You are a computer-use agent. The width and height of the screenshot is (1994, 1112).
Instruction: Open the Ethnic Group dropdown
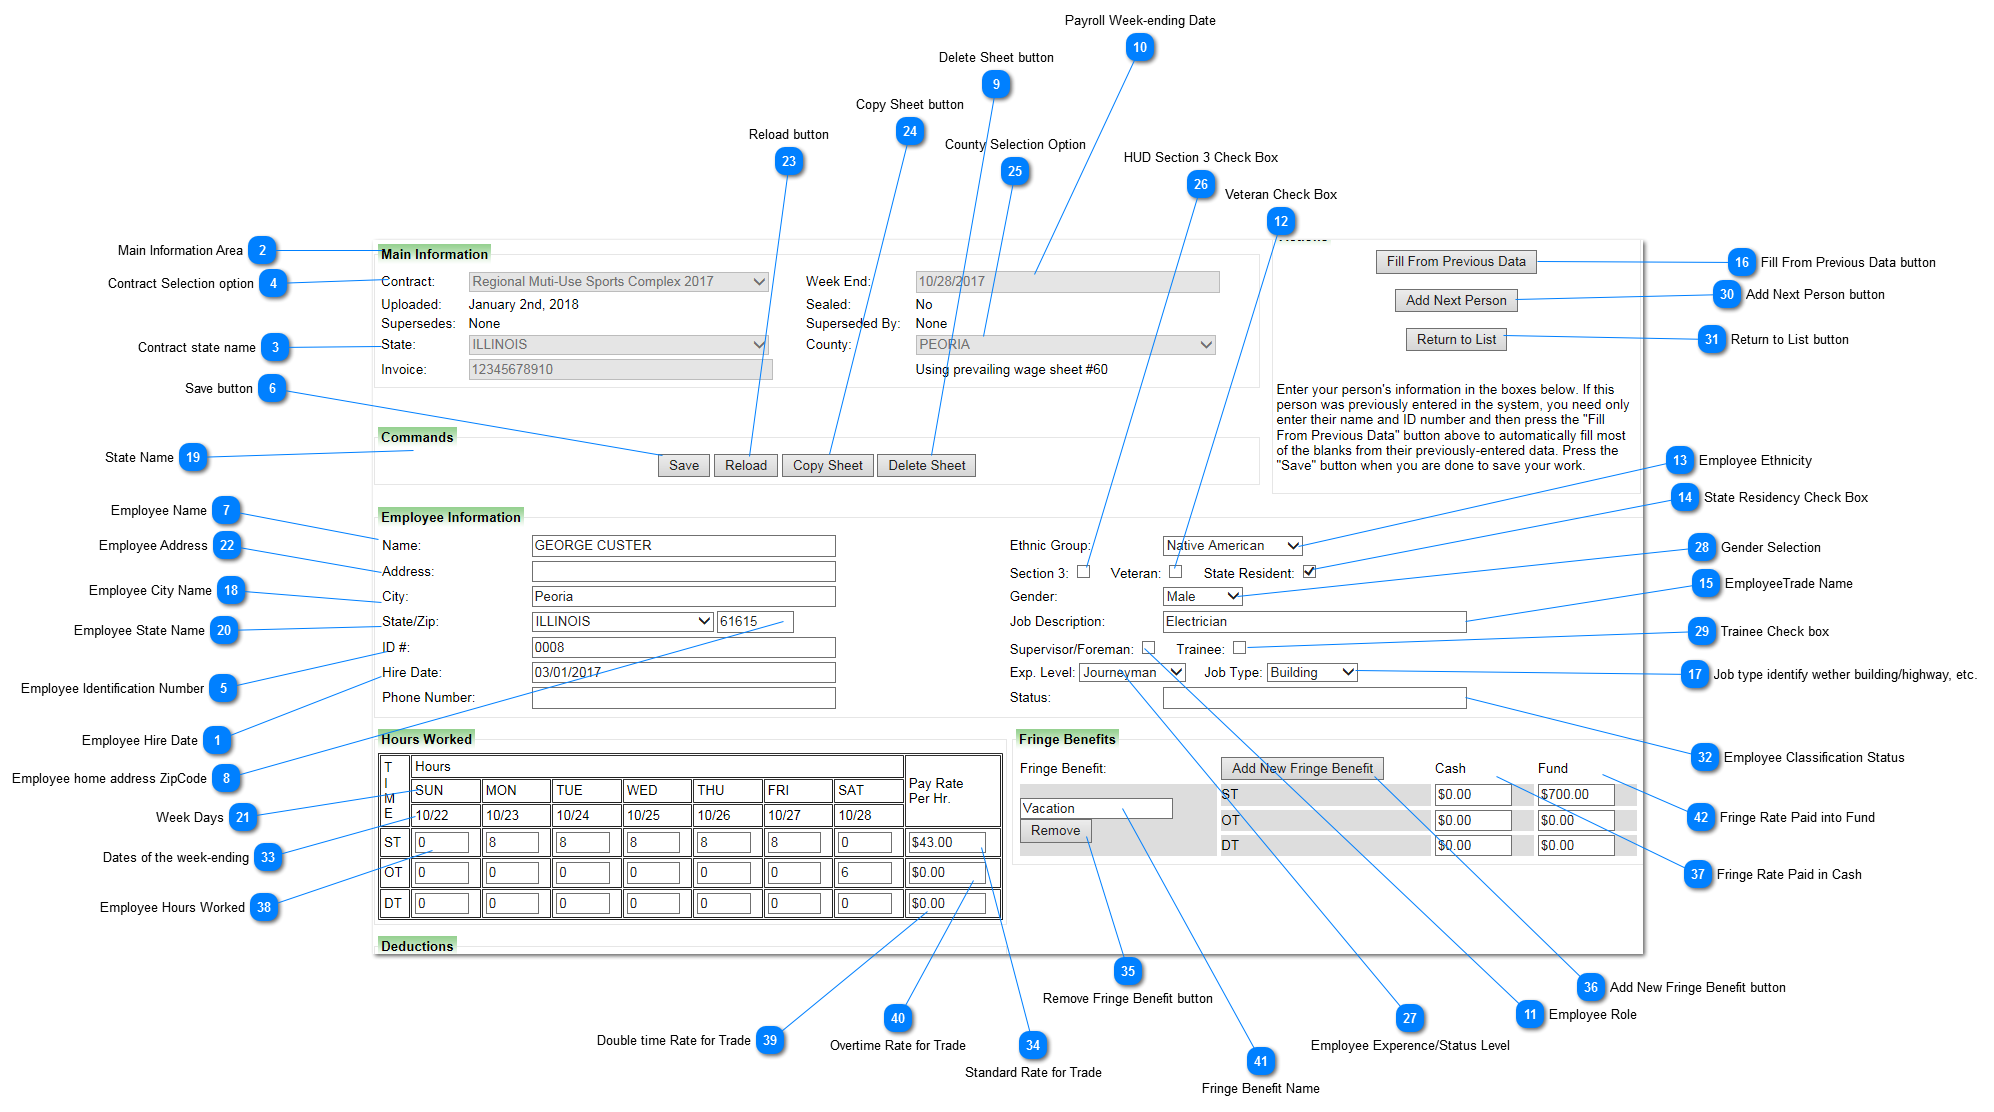point(1233,545)
